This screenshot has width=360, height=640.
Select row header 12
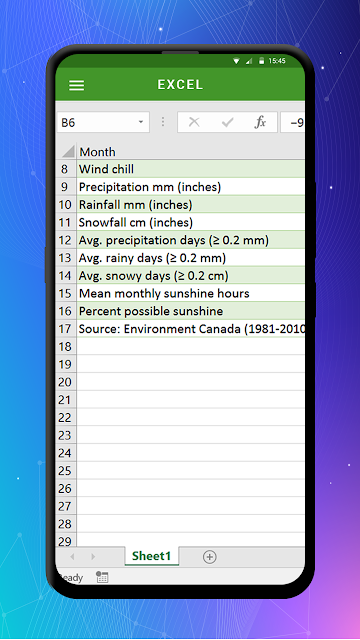(66, 240)
